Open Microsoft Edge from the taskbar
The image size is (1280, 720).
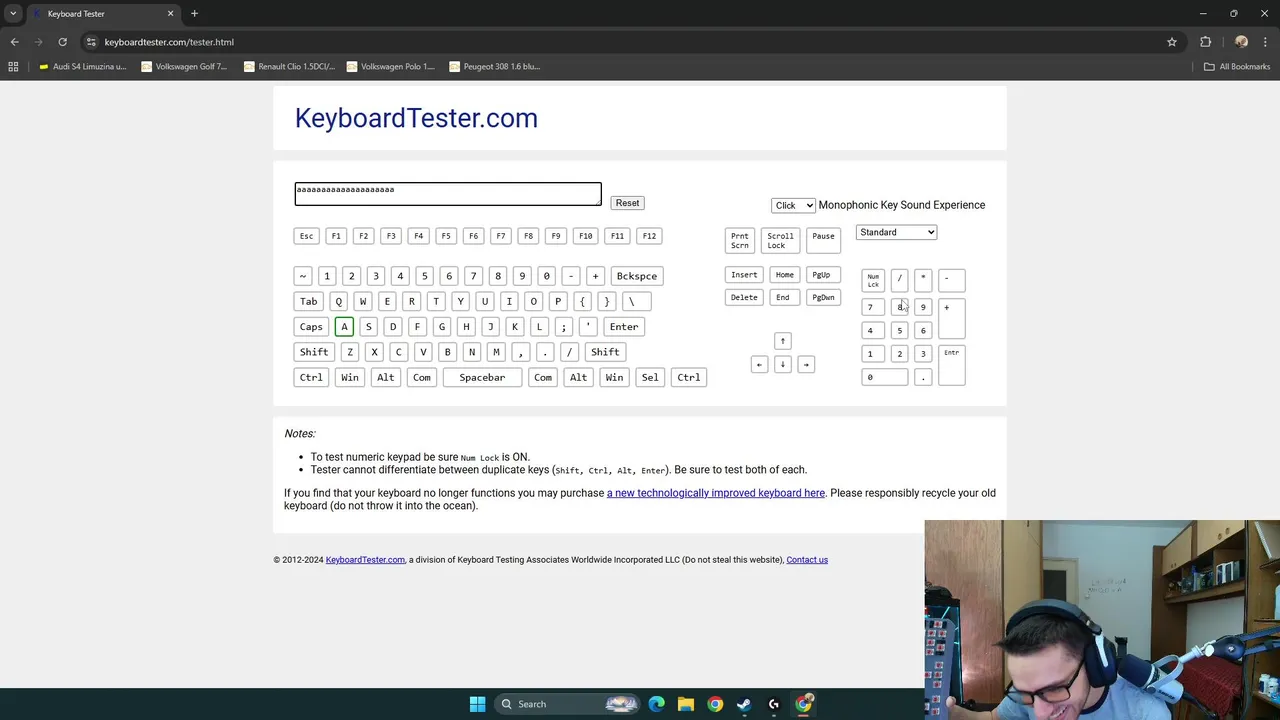pos(656,704)
